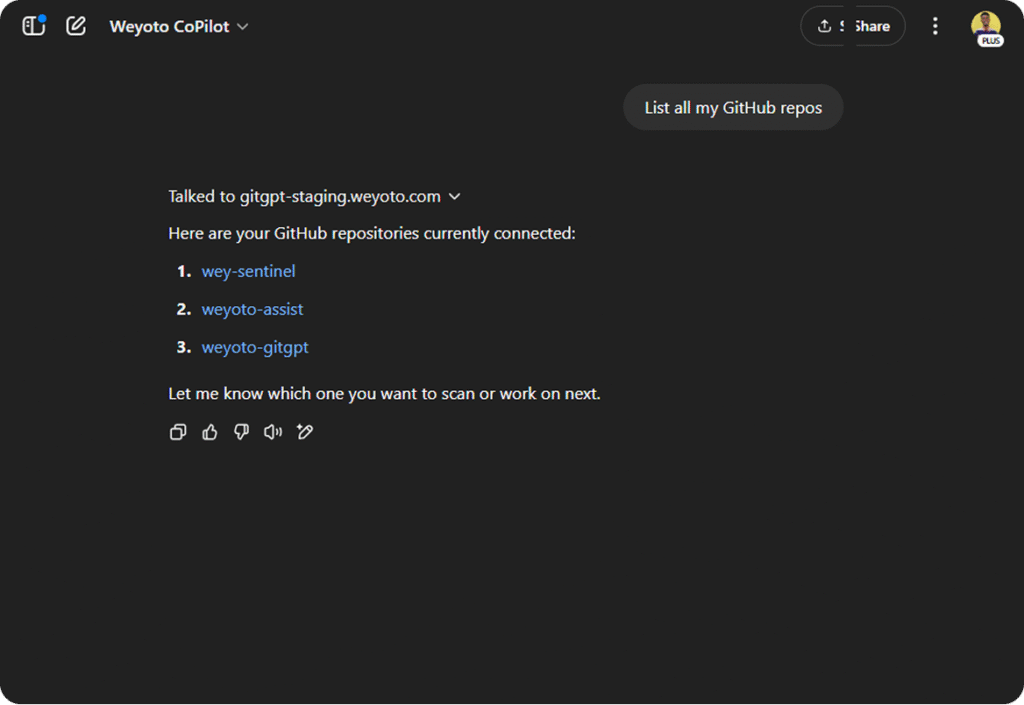Copy the response with the copy icon
This screenshot has height=705, width=1024.
[x=178, y=432]
